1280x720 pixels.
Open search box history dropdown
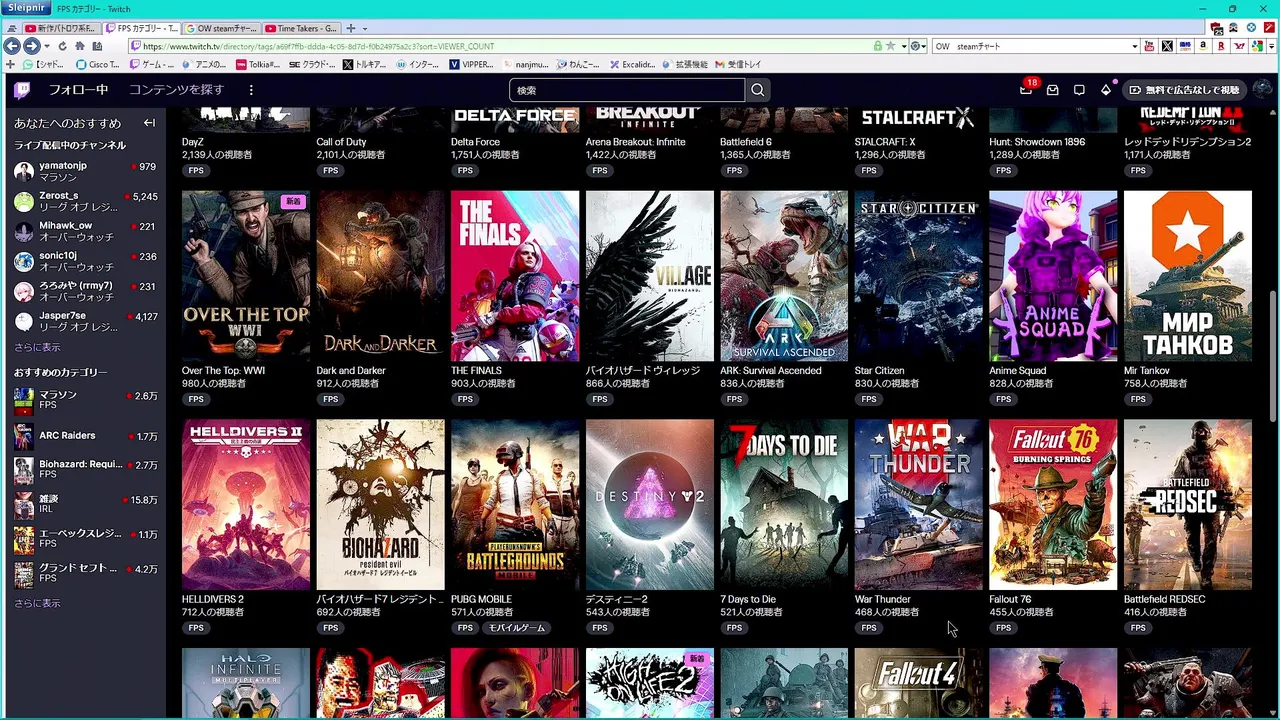pos(1135,46)
